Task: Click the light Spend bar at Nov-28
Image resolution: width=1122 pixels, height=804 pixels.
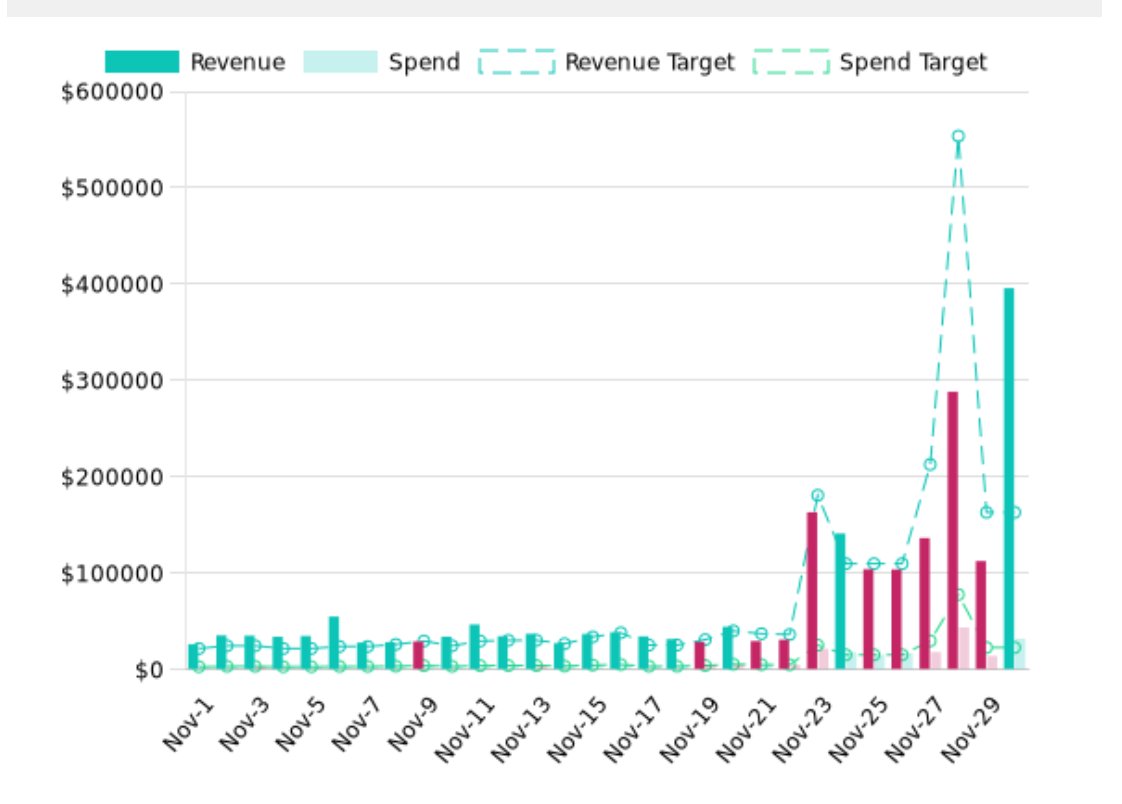Action: pos(968,650)
